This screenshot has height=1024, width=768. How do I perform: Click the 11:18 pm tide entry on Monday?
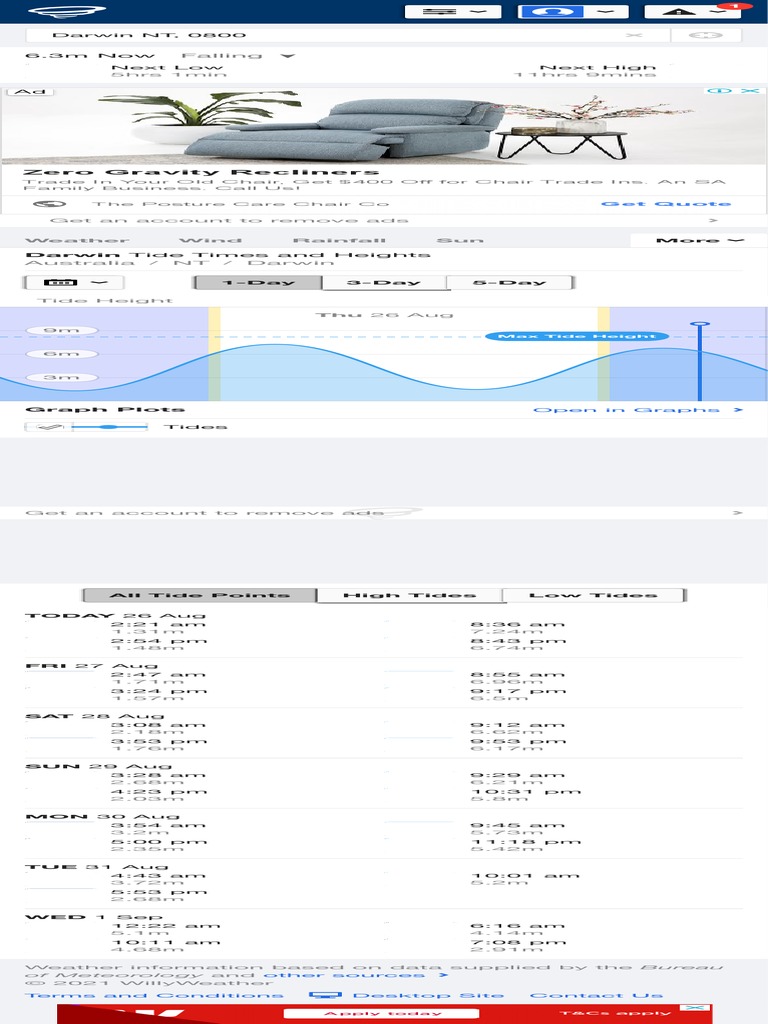(525, 846)
